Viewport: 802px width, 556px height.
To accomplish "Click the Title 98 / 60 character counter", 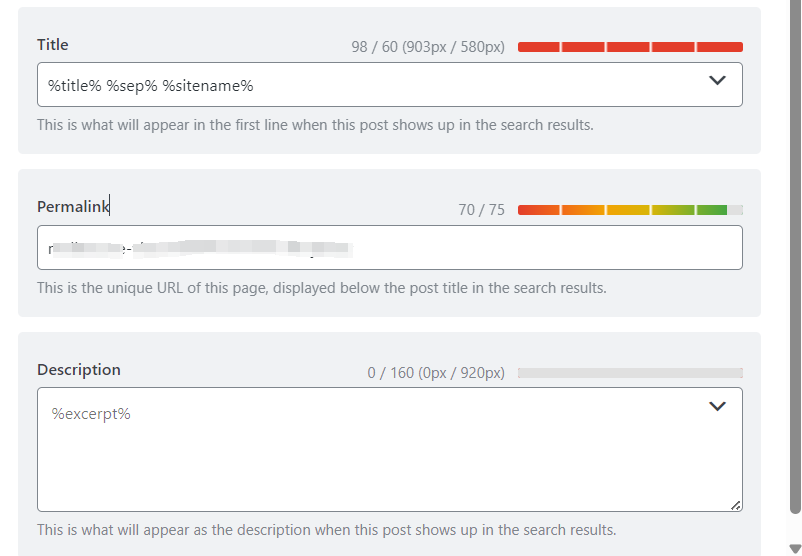I will [x=428, y=47].
